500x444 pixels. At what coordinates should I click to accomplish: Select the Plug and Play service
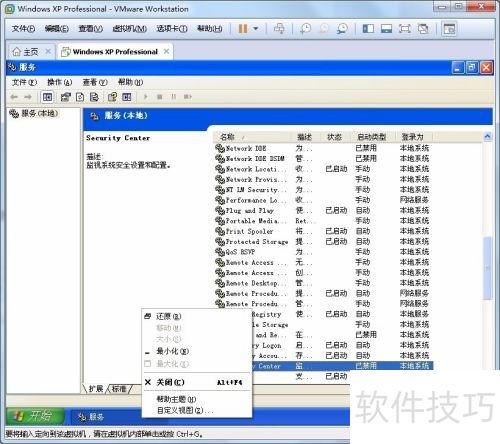coord(323,210)
